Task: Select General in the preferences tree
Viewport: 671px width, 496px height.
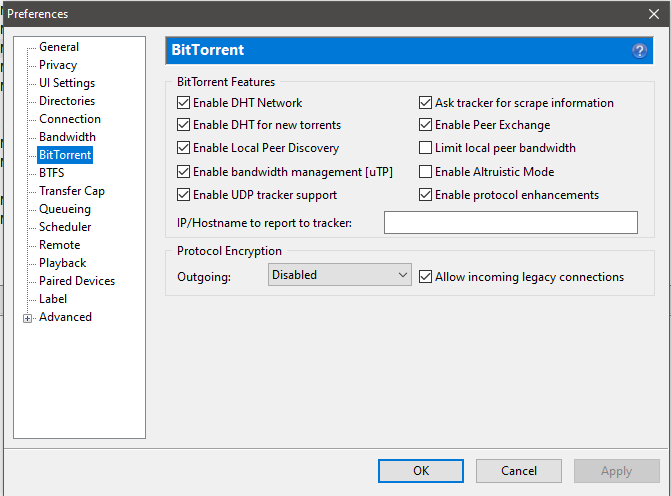Action: pyautogui.click(x=59, y=47)
